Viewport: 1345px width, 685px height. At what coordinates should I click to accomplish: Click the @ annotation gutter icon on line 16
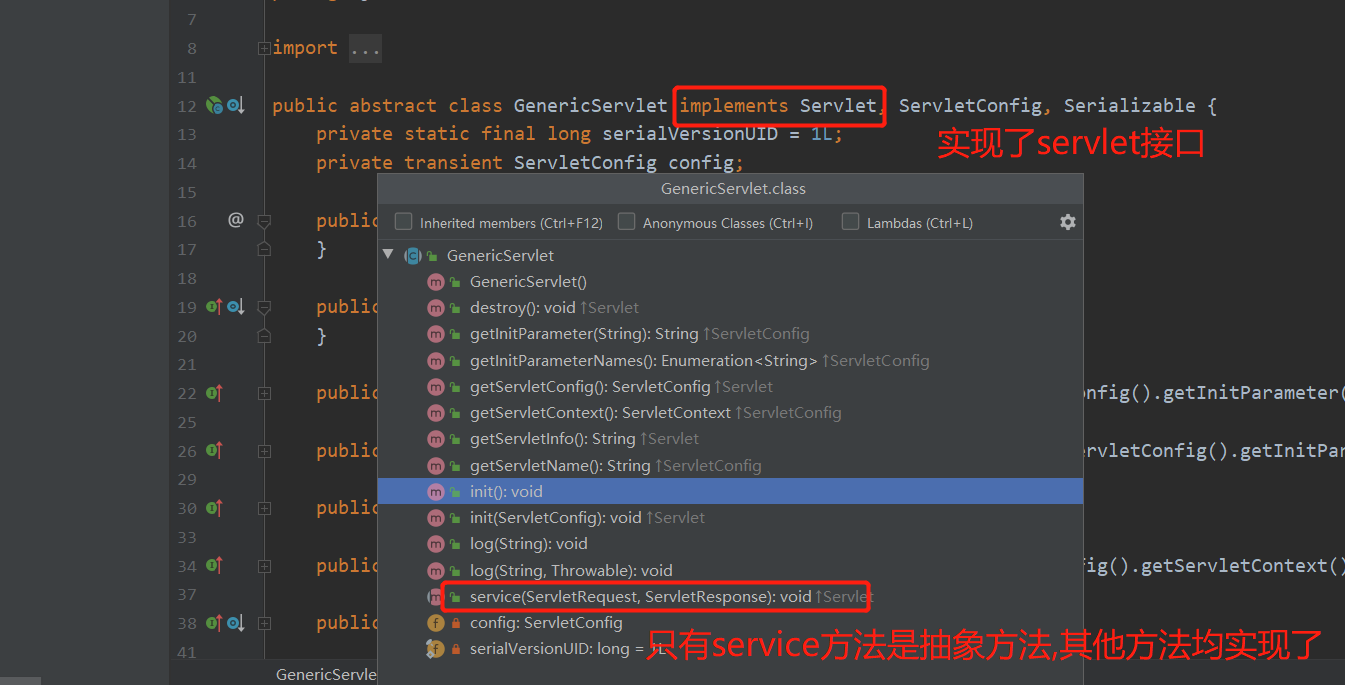pyautogui.click(x=236, y=219)
